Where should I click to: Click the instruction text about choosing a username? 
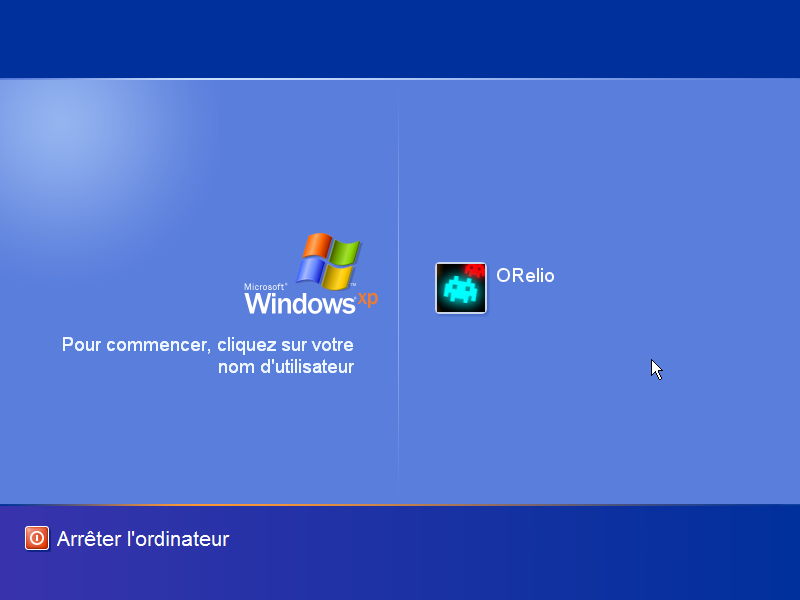click(207, 356)
